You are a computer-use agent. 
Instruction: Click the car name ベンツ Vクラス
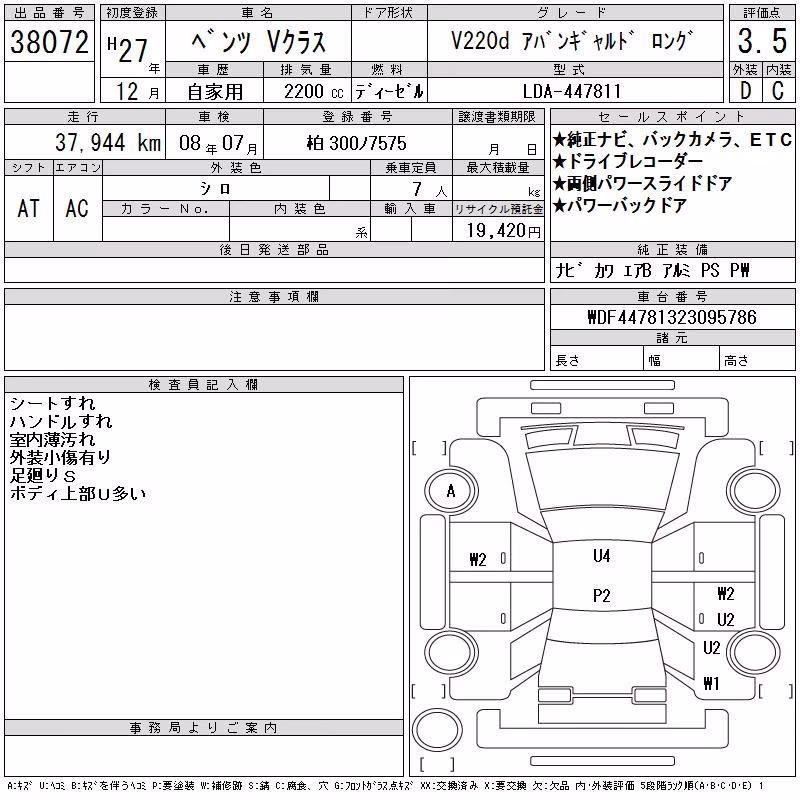[259, 42]
